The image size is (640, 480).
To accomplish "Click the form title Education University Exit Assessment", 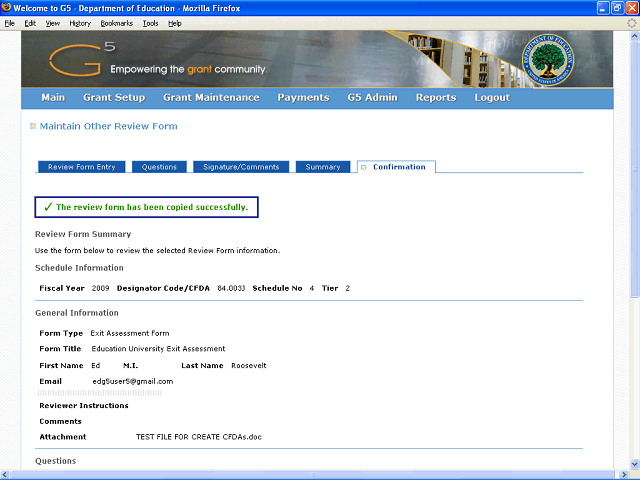I will click(158, 349).
